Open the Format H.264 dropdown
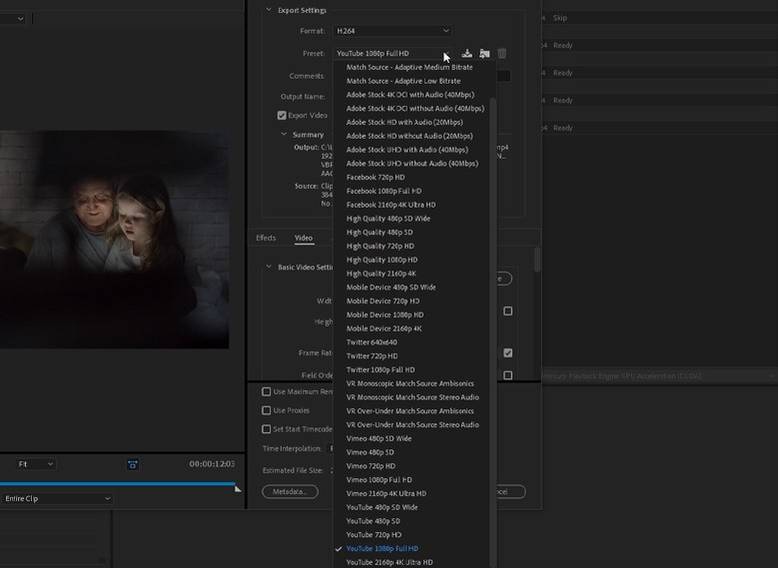 pyautogui.click(x=392, y=31)
